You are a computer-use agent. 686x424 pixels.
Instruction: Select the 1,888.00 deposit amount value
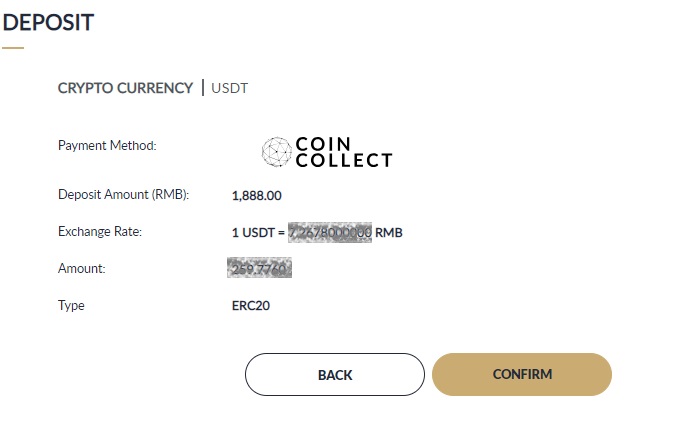pos(256,196)
